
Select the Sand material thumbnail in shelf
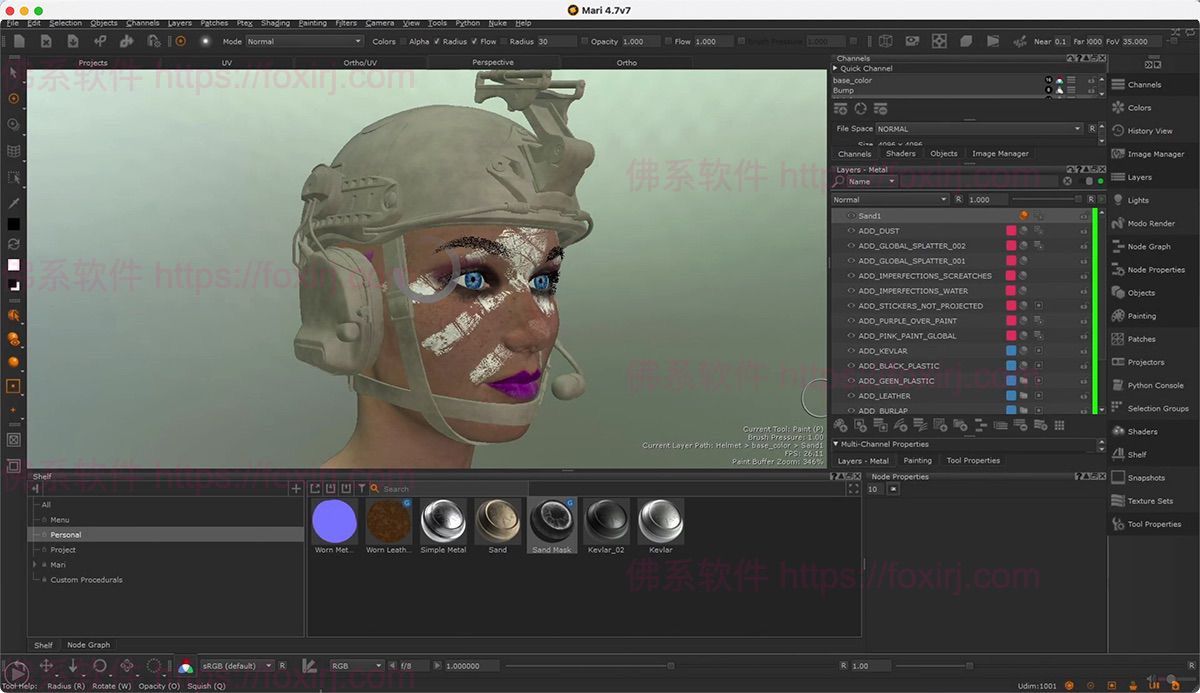pyautogui.click(x=497, y=521)
